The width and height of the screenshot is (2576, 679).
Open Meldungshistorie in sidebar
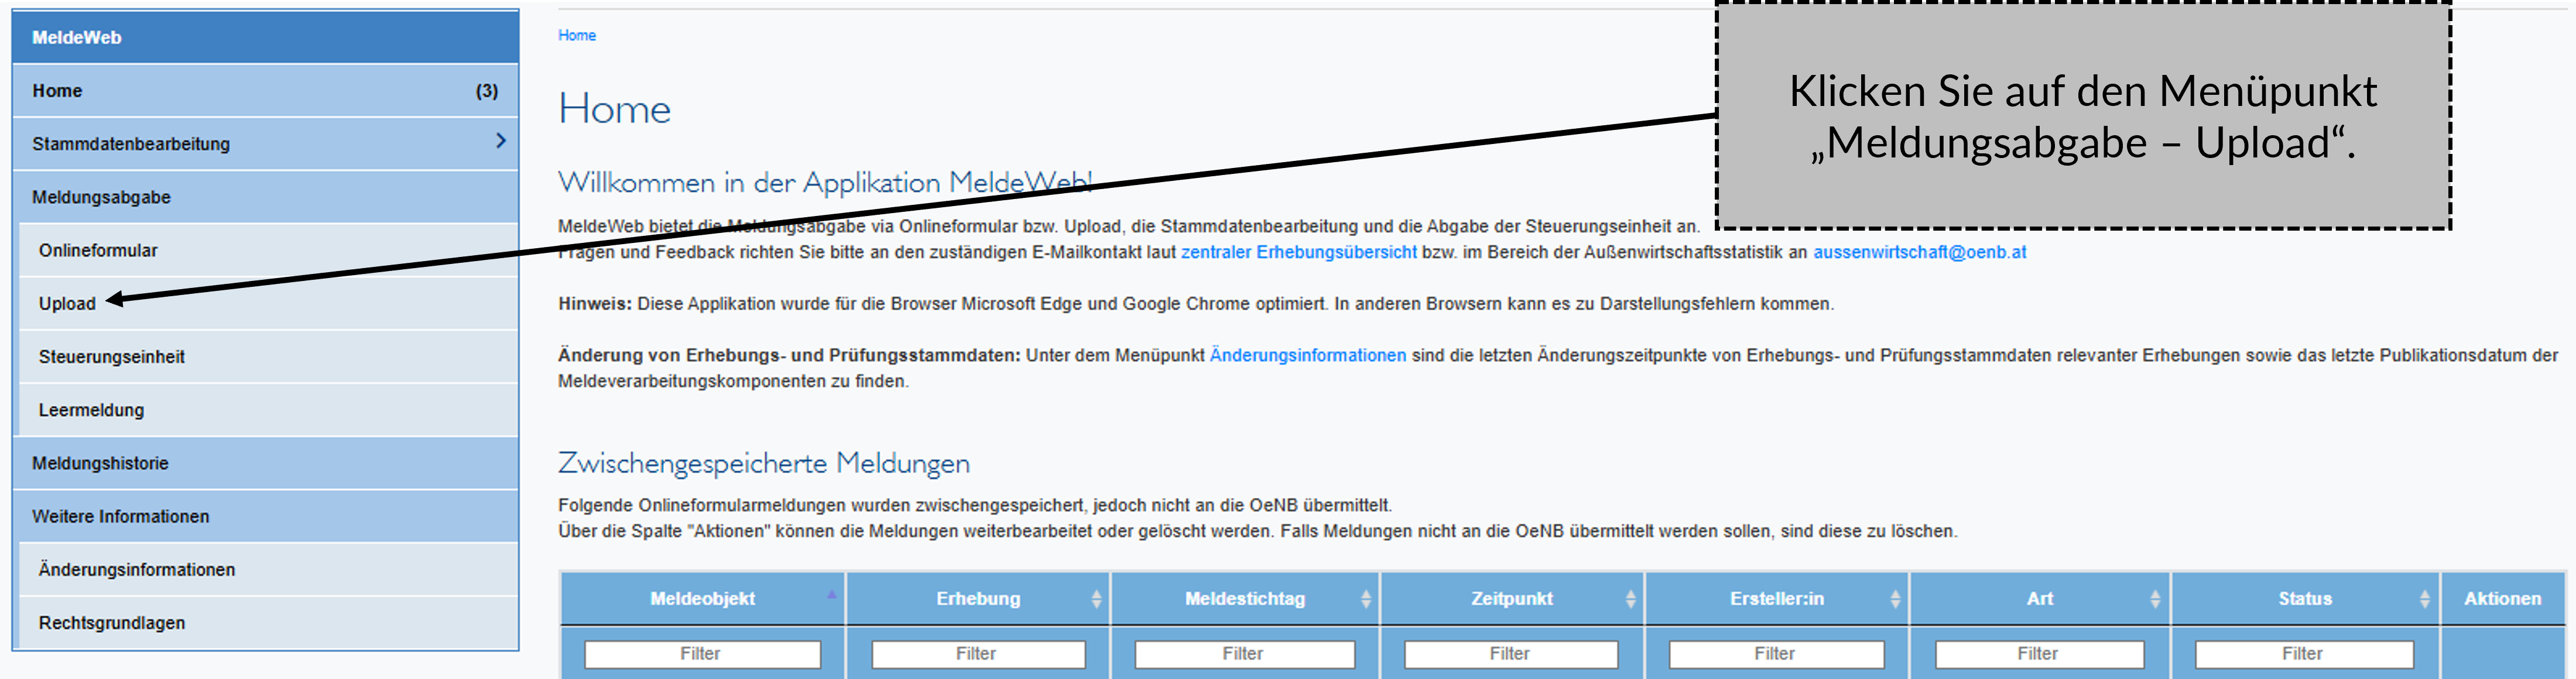coord(100,463)
